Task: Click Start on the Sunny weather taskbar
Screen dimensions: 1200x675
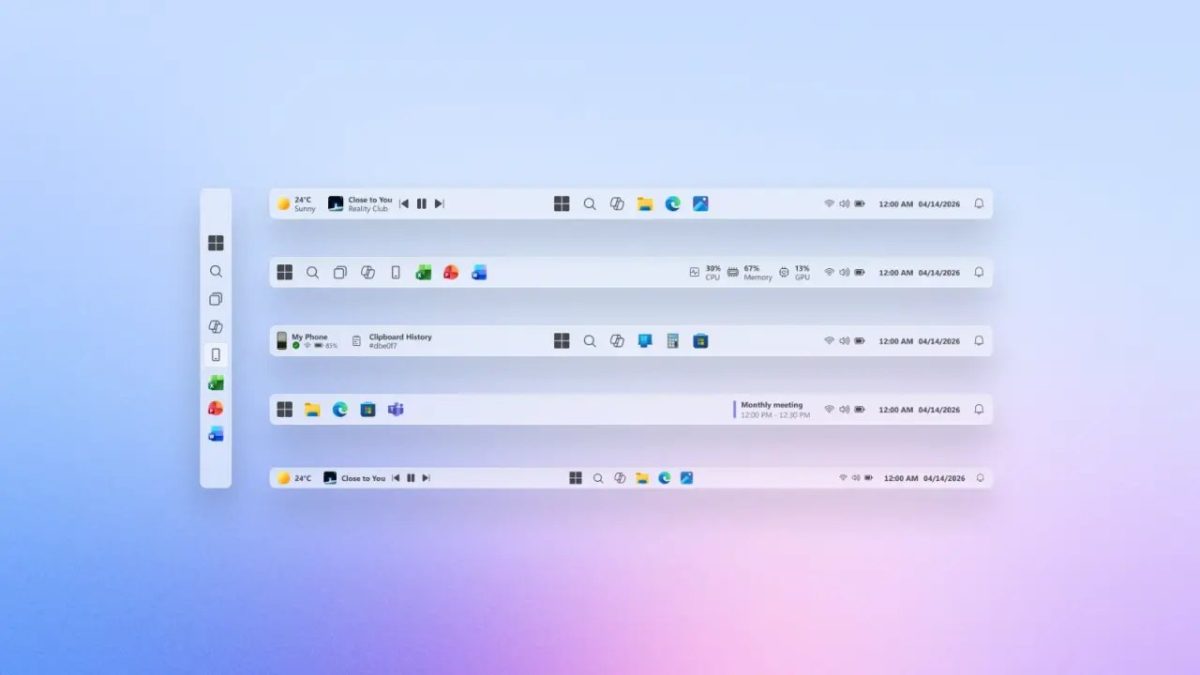Action: tap(562, 204)
